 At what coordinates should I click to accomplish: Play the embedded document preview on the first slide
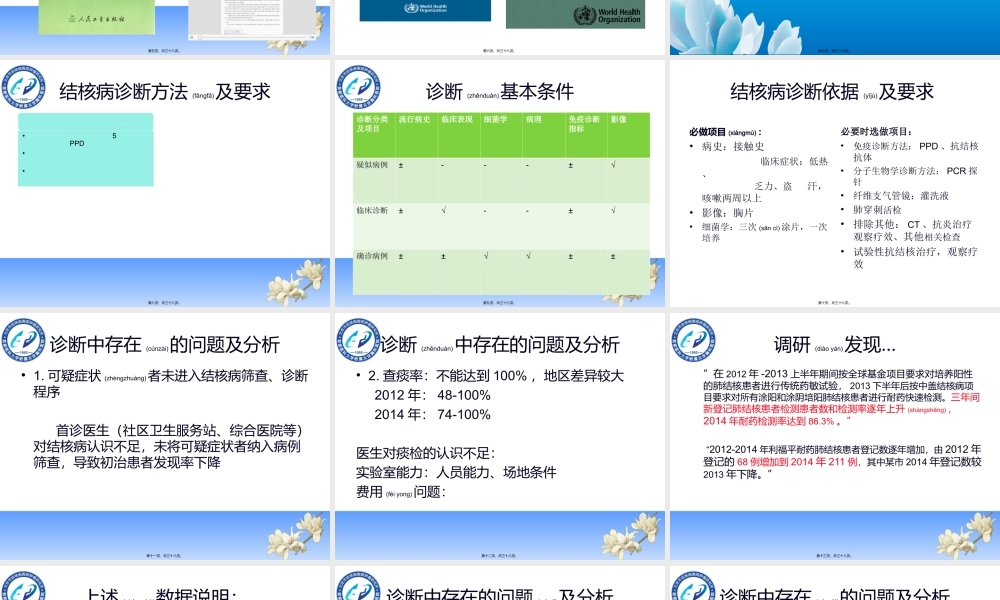(191, 37)
